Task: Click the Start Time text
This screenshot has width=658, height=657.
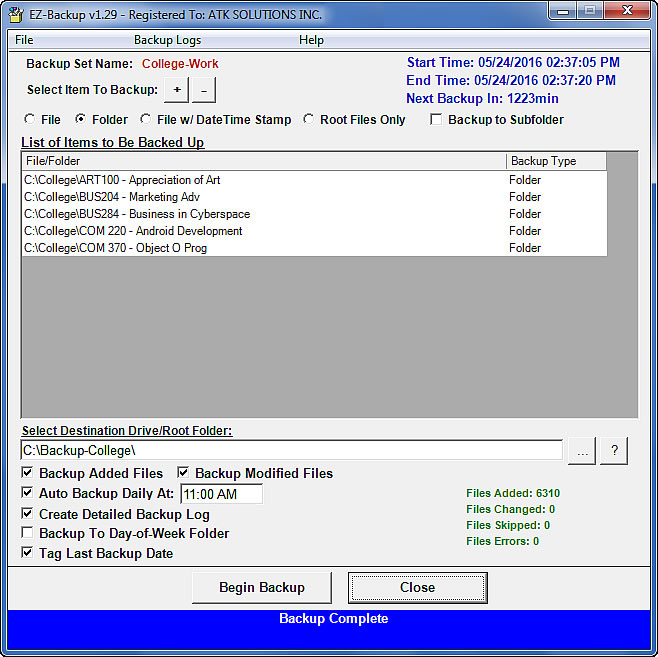Action: pos(513,63)
